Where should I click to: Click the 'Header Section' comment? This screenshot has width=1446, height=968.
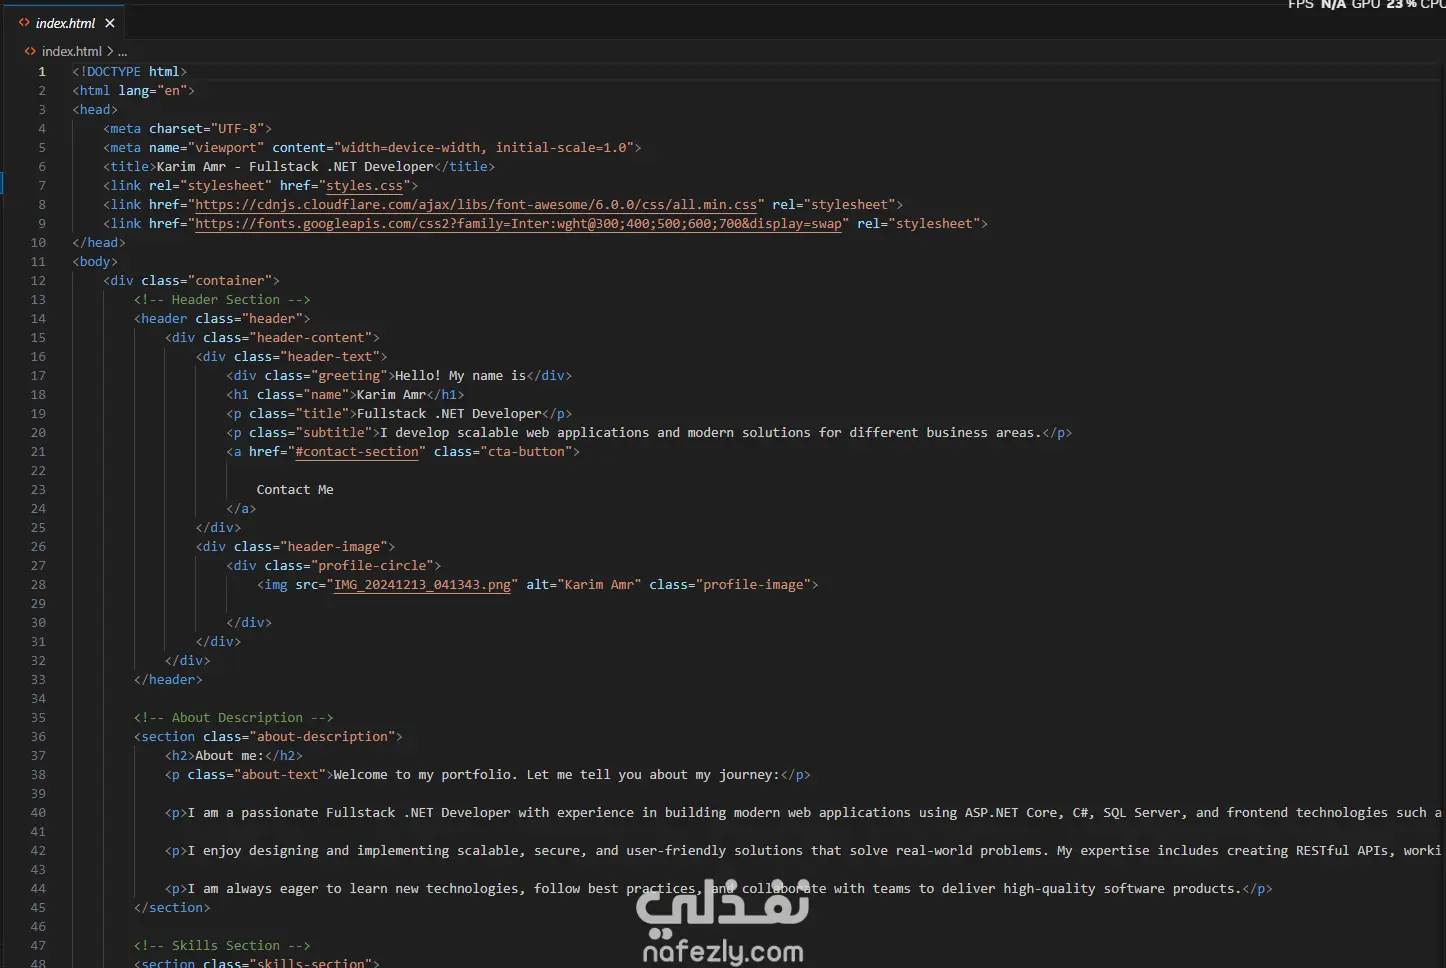pyautogui.click(x=222, y=300)
